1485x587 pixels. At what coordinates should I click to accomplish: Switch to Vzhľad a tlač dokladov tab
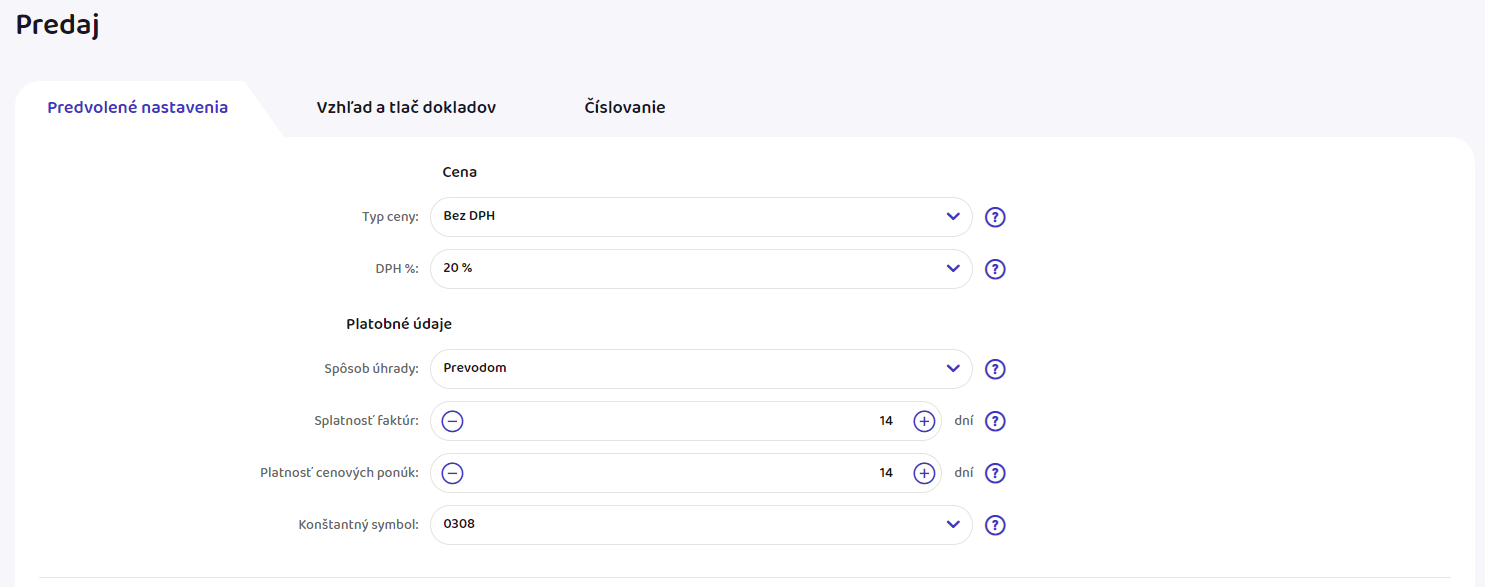pos(406,108)
